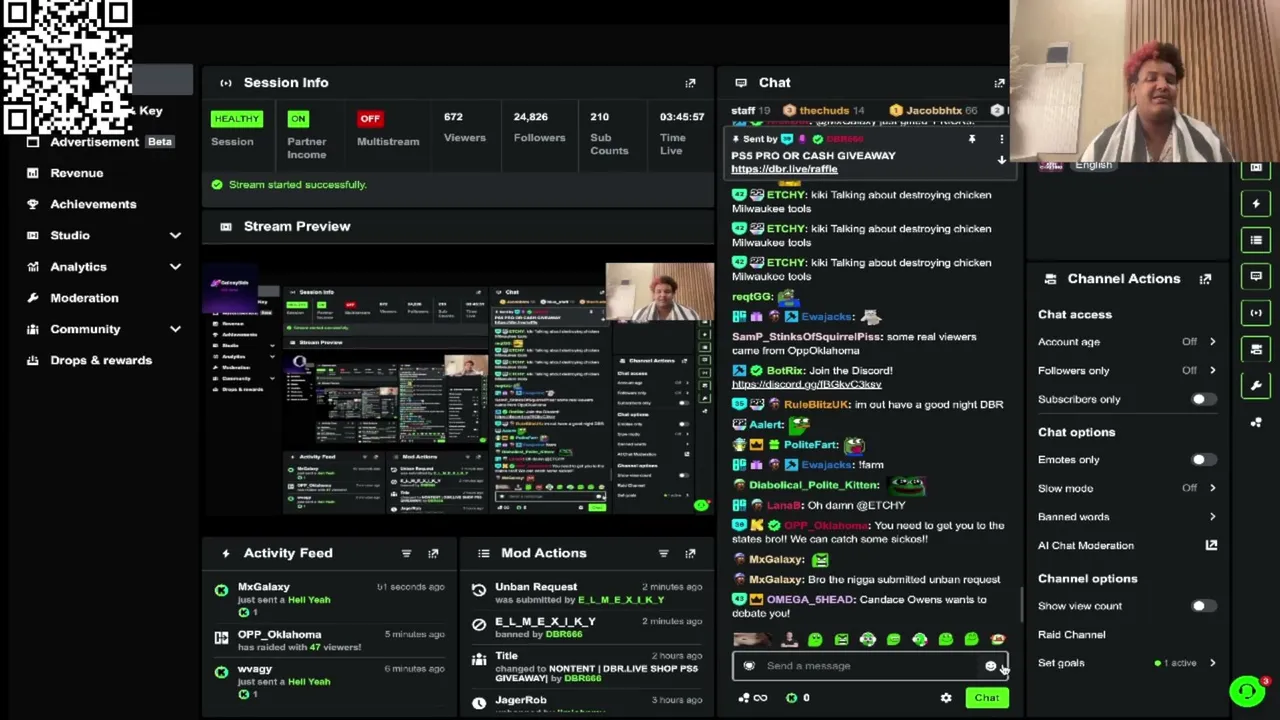The image size is (1280, 720).
Task: Filter the Mod Actions list
Action: coord(663,553)
